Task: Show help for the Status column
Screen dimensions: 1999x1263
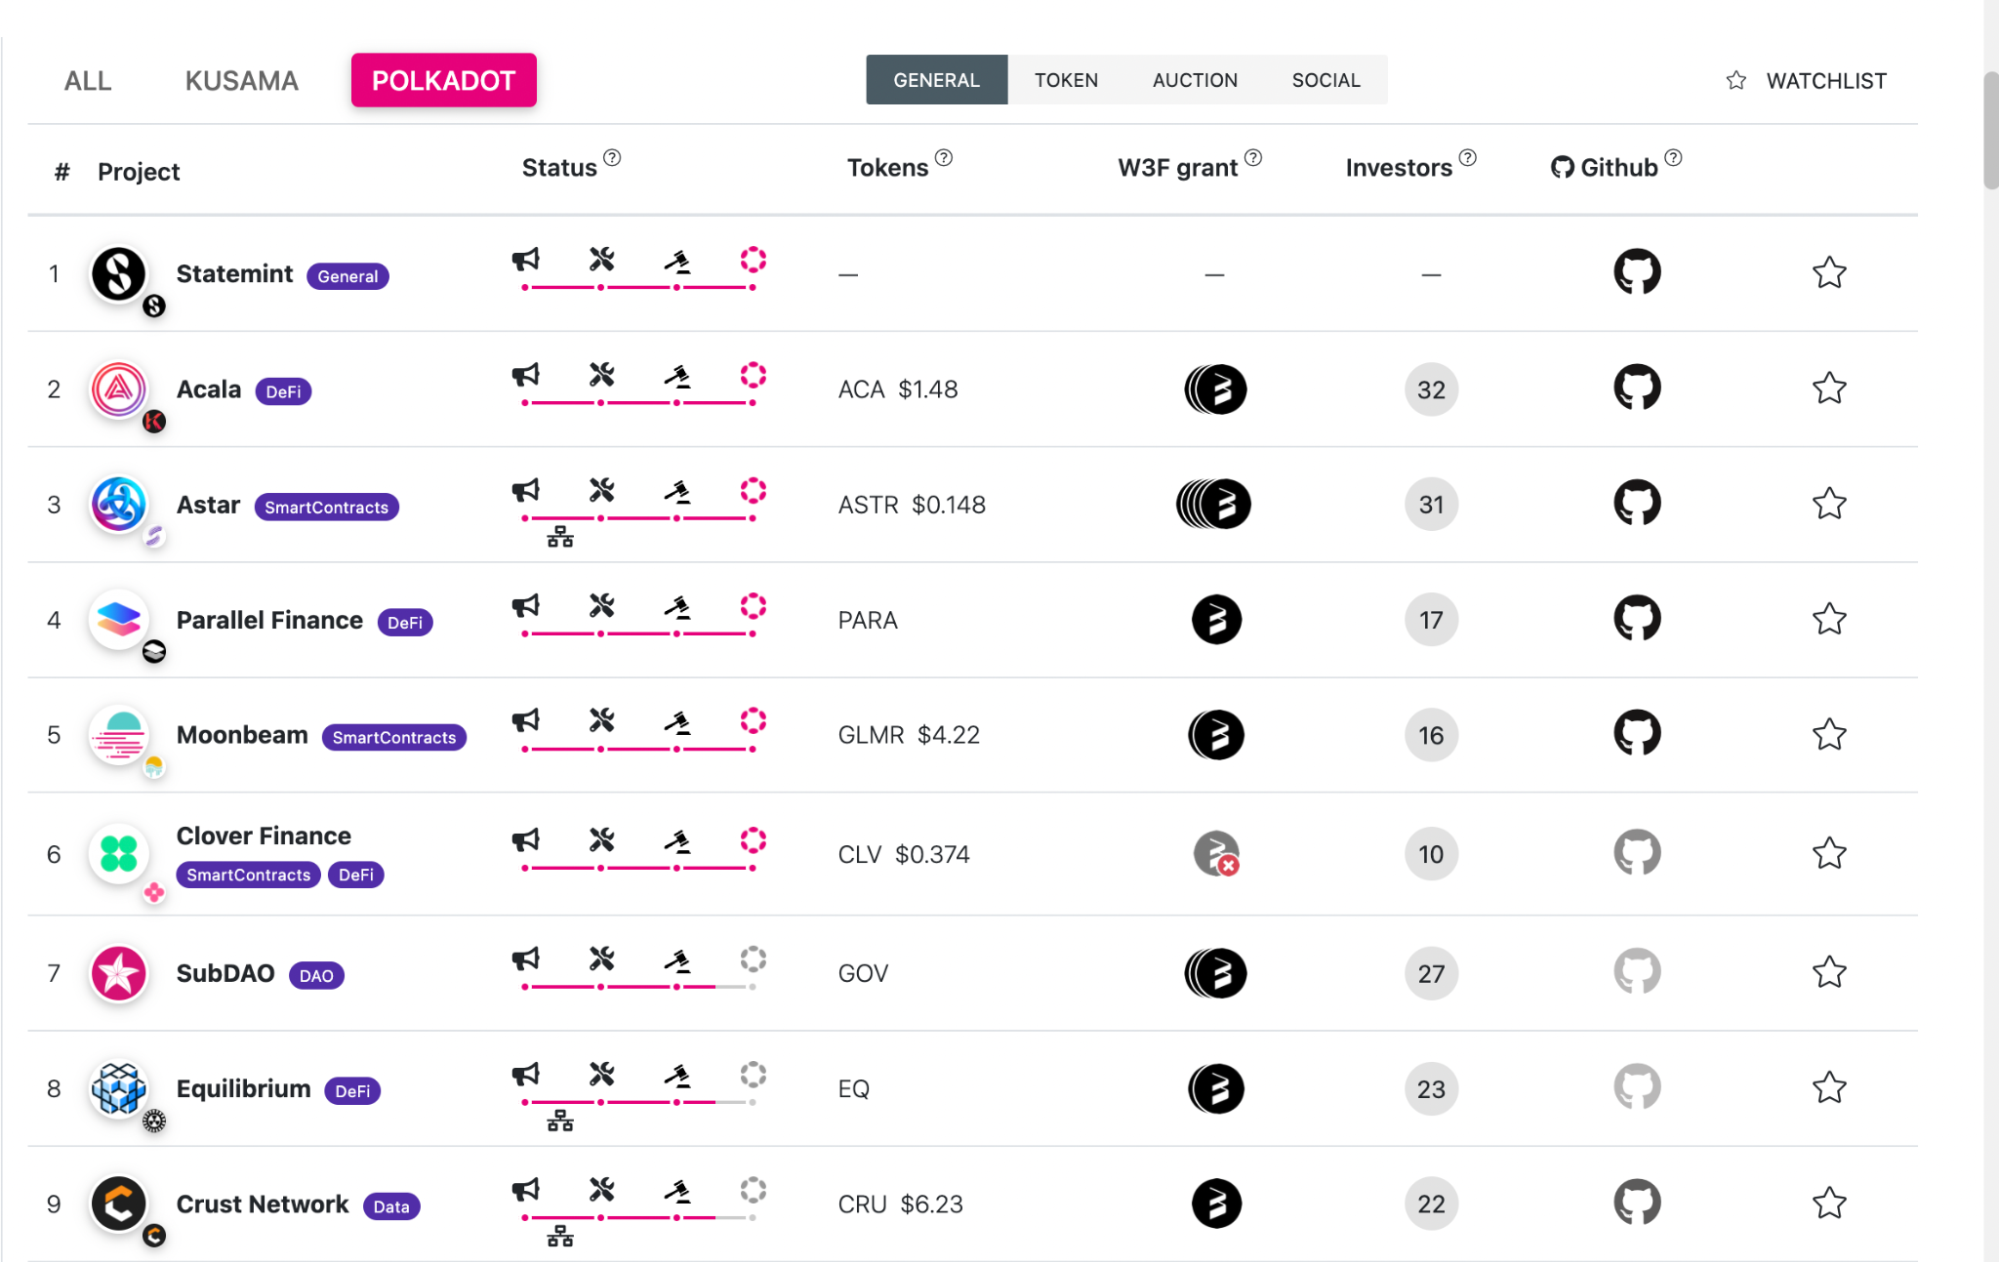Action: [x=612, y=157]
